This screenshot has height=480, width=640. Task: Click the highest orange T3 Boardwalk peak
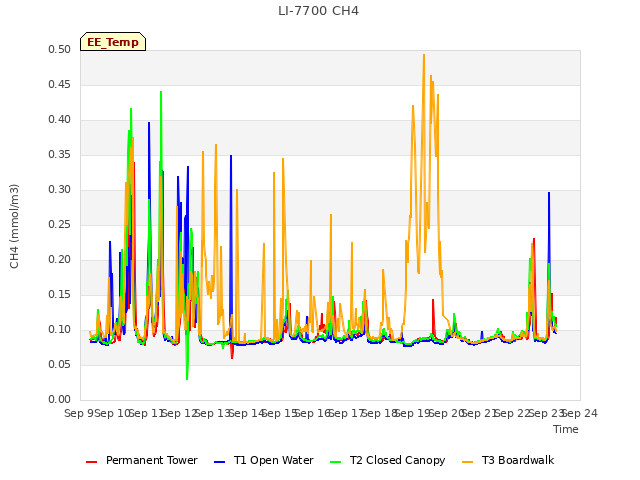click(x=424, y=55)
